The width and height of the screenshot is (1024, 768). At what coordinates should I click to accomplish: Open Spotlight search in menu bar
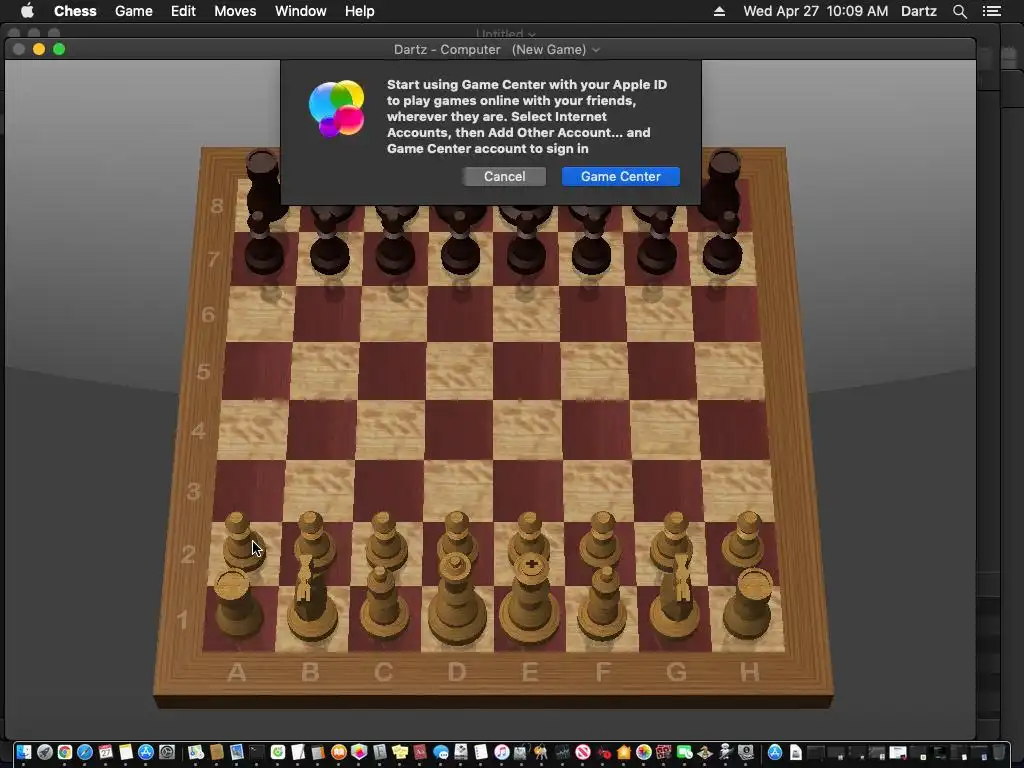(959, 11)
